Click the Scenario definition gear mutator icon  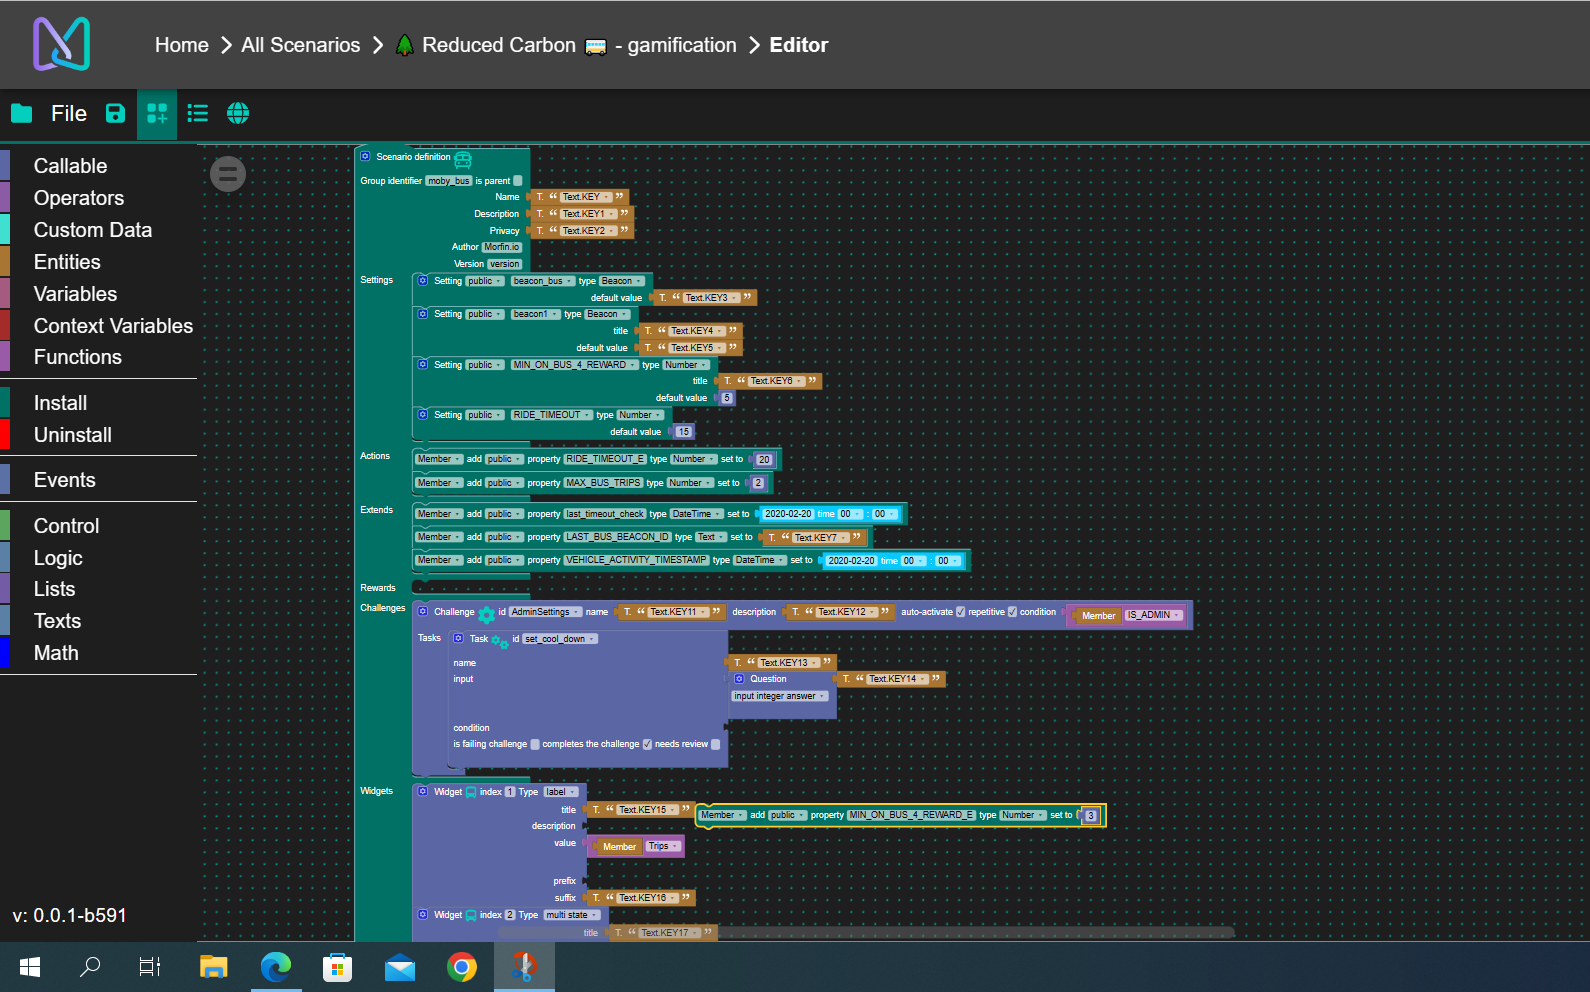coord(365,157)
